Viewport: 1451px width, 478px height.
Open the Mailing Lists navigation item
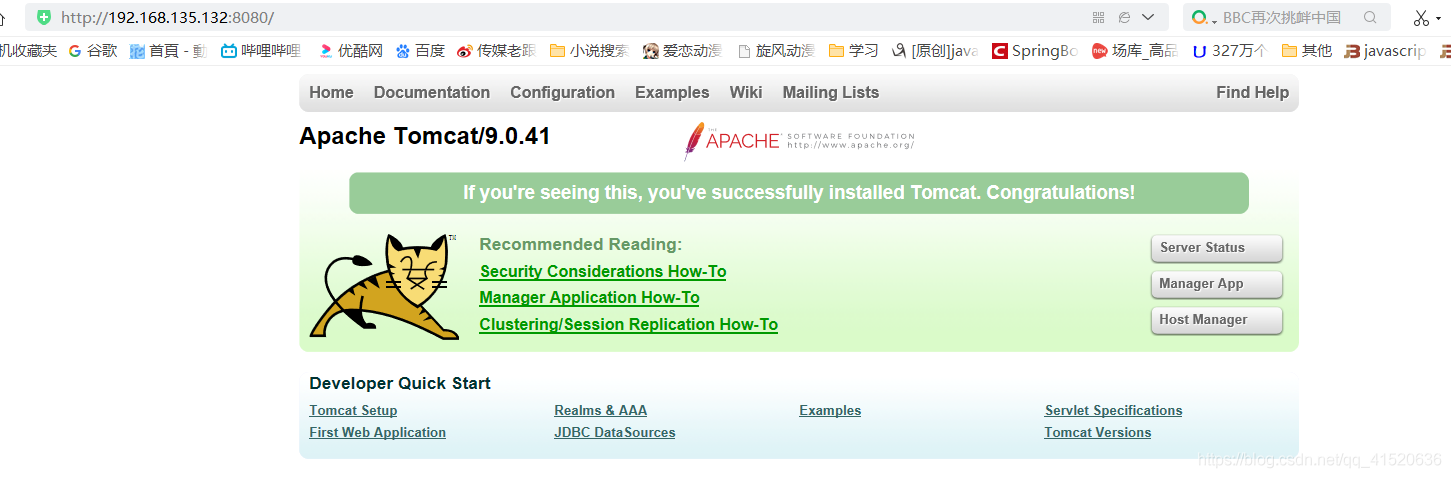tap(831, 92)
